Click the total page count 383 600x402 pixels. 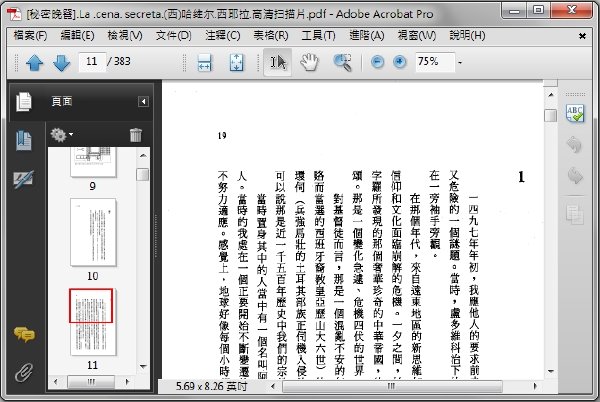click(122, 61)
